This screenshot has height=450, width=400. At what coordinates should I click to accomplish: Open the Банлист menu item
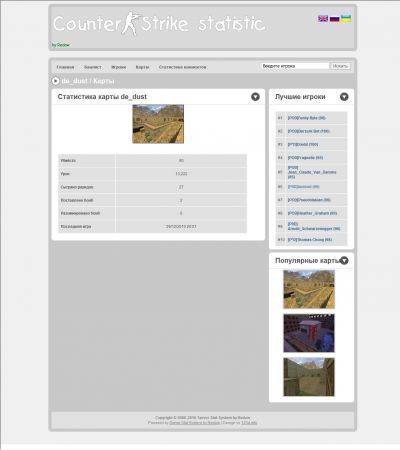(x=93, y=67)
